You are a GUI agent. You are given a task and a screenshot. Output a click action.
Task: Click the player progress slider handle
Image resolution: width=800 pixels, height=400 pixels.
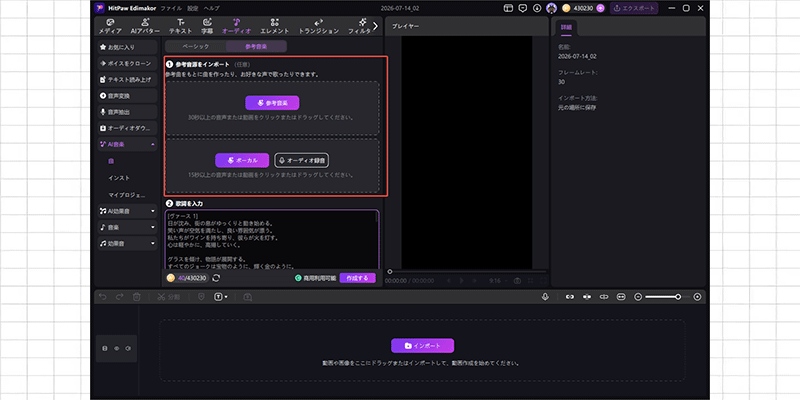pyautogui.click(x=390, y=271)
